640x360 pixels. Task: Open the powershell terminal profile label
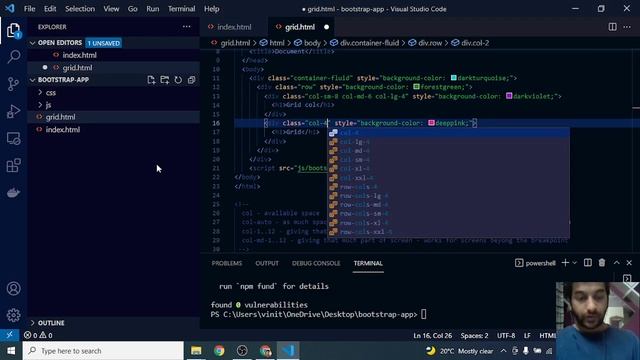535,263
